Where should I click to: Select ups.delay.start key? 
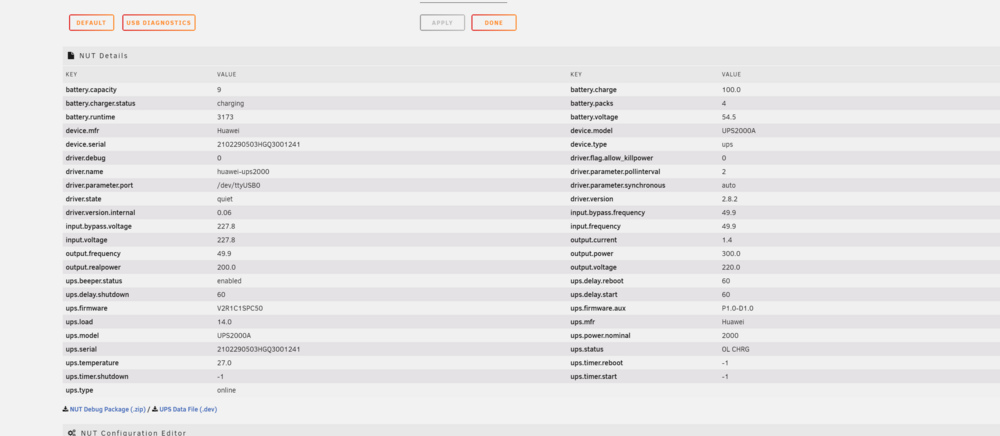[596, 294]
